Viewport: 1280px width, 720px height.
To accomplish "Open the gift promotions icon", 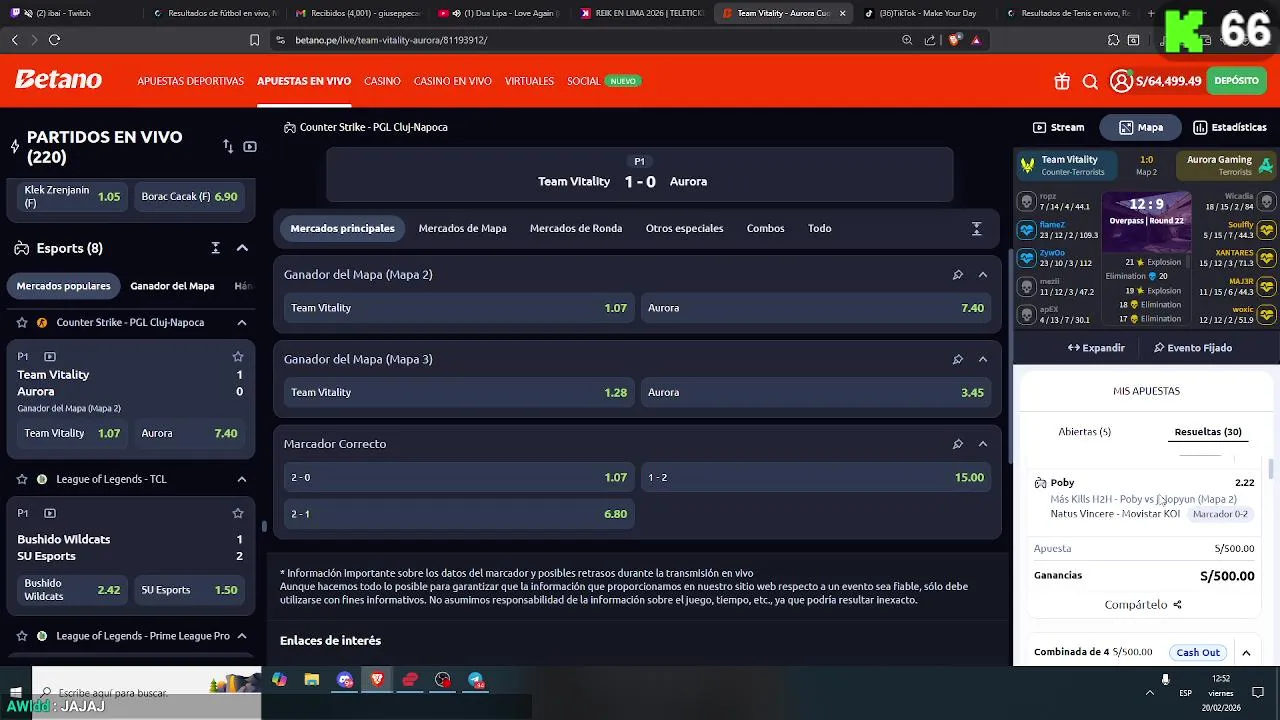I will click(1062, 81).
